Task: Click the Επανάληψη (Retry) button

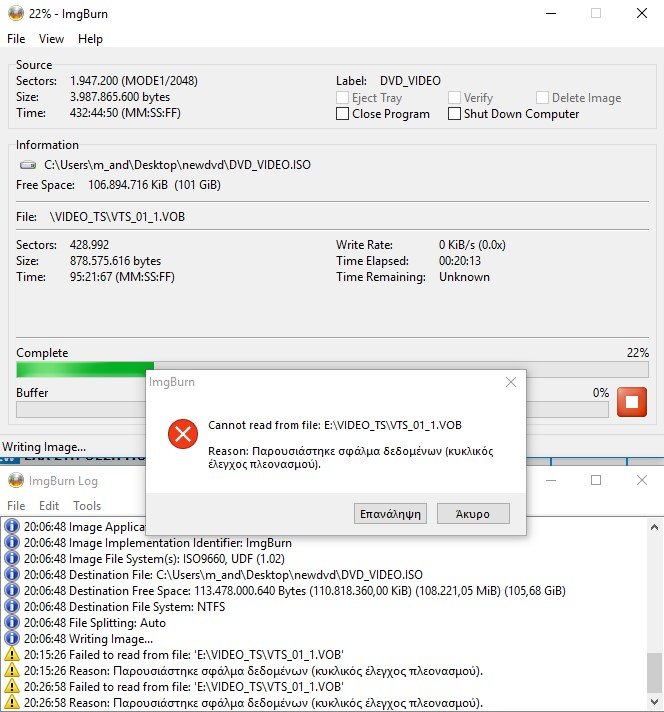Action: point(390,514)
